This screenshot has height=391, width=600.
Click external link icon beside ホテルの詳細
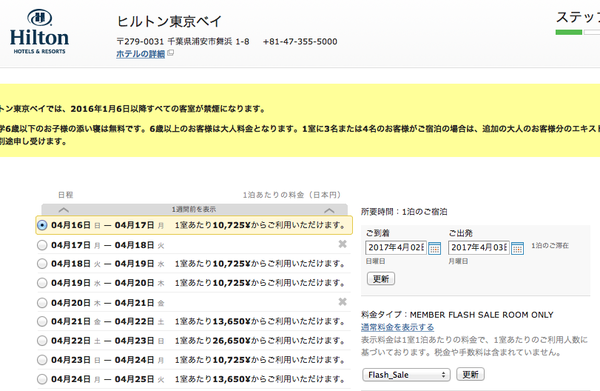point(171,53)
